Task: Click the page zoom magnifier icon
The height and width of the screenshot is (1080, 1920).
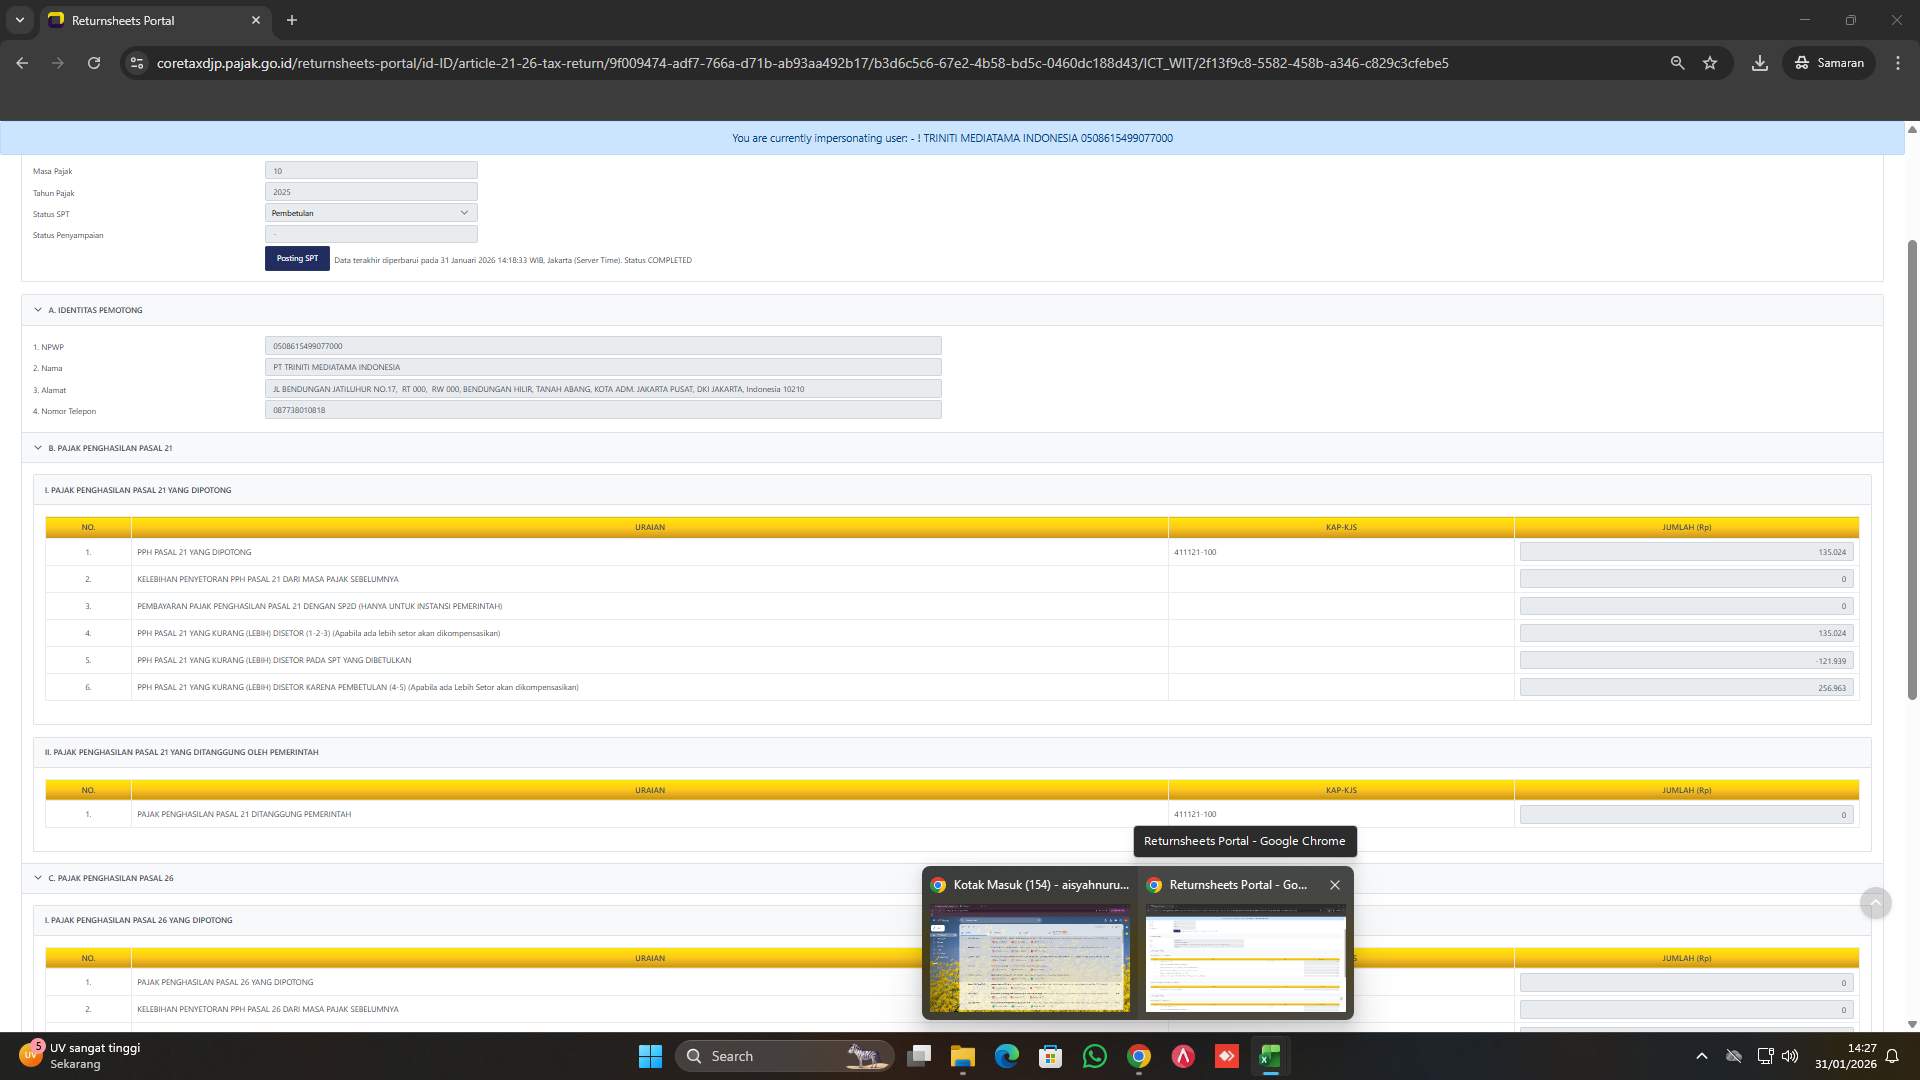Action: point(1677,62)
